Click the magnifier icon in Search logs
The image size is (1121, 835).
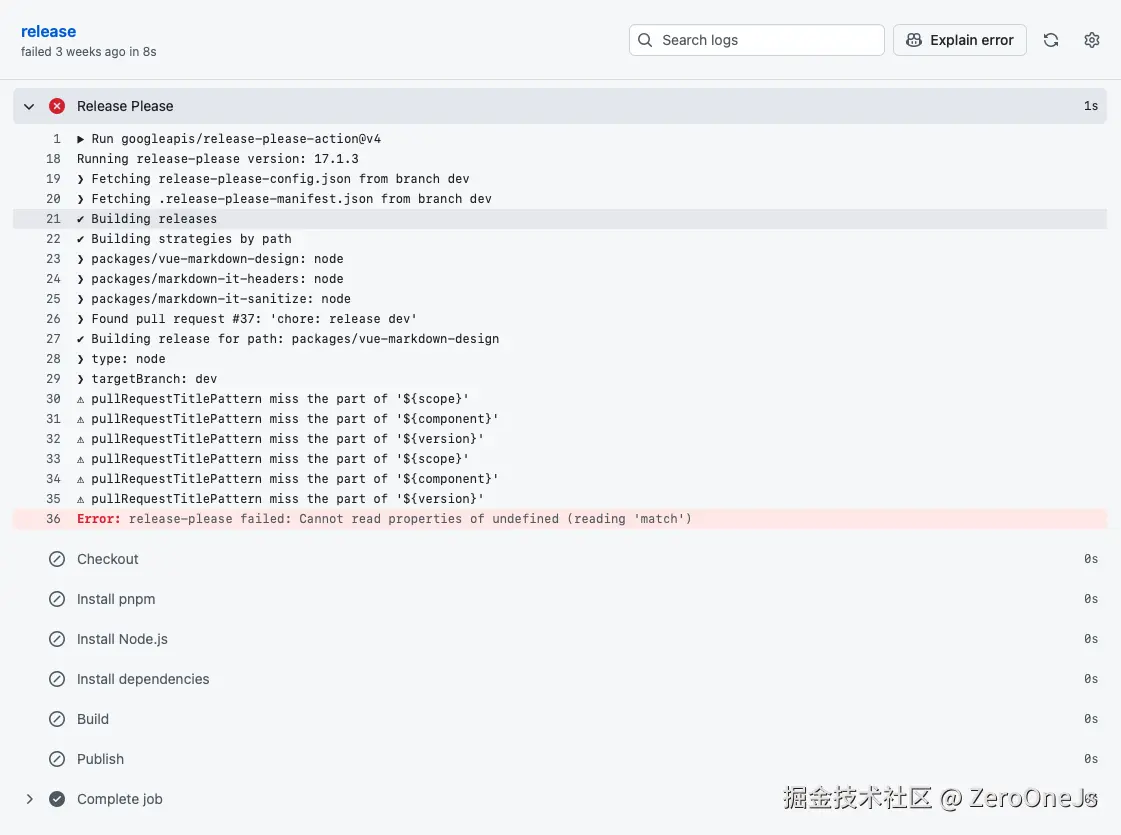(645, 40)
